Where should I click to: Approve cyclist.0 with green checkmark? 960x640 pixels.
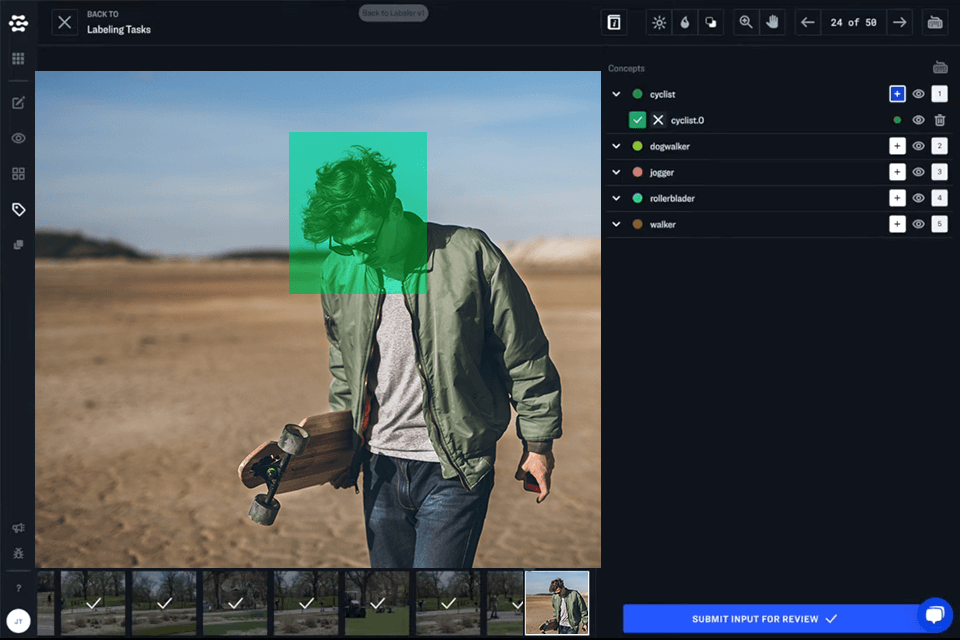click(637, 120)
